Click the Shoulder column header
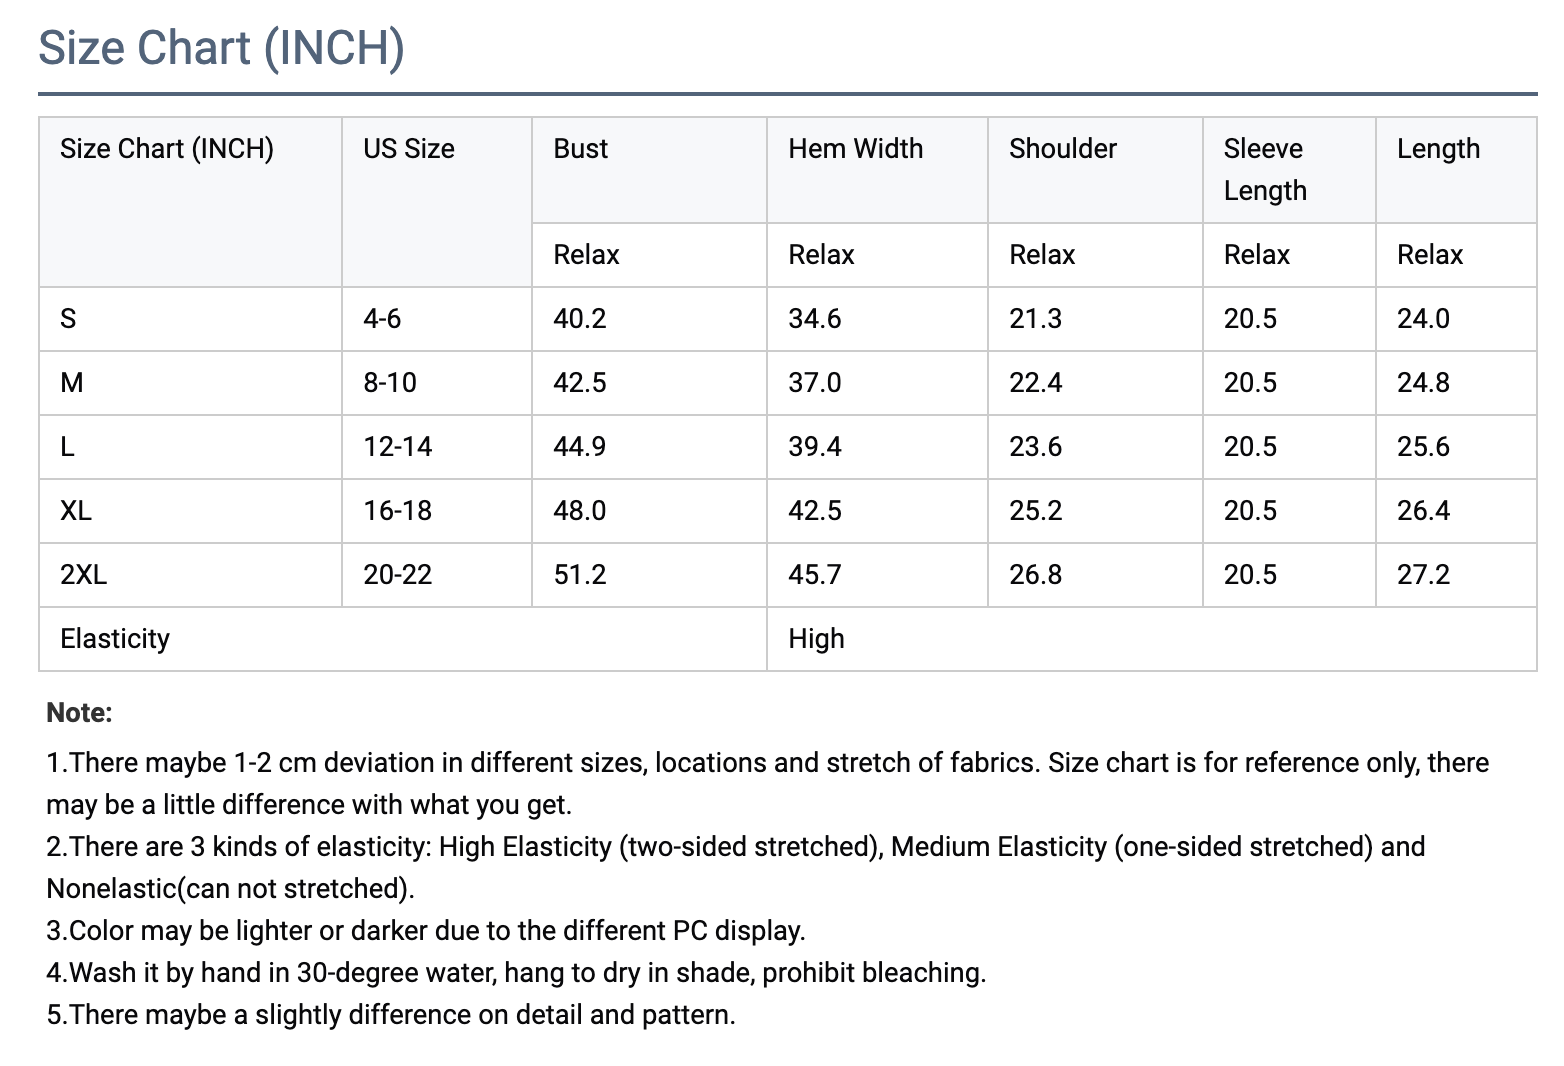The width and height of the screenshot is (1564, 1066). (x=1062, y=149)
